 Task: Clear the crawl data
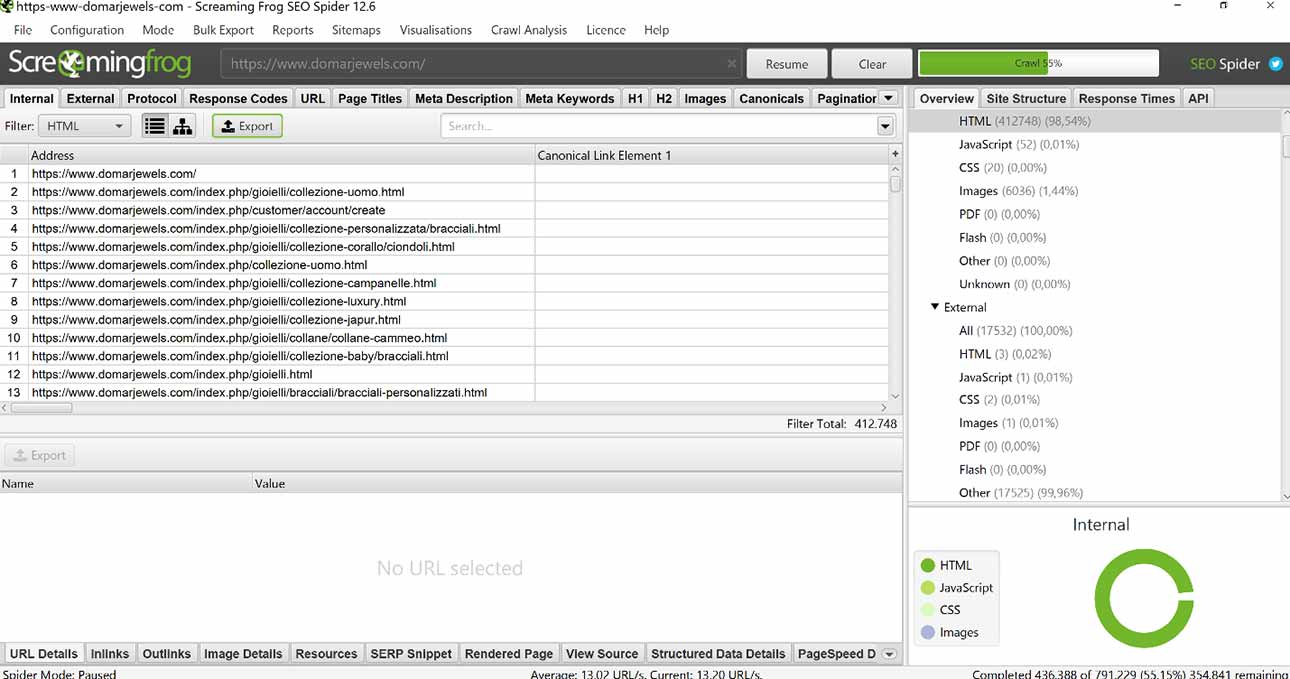(x=872, y=64)
